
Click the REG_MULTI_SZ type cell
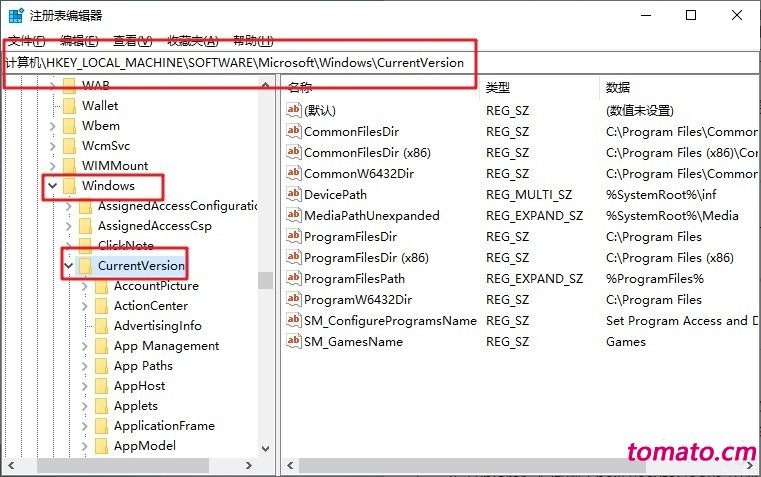[x=529, y=195]
